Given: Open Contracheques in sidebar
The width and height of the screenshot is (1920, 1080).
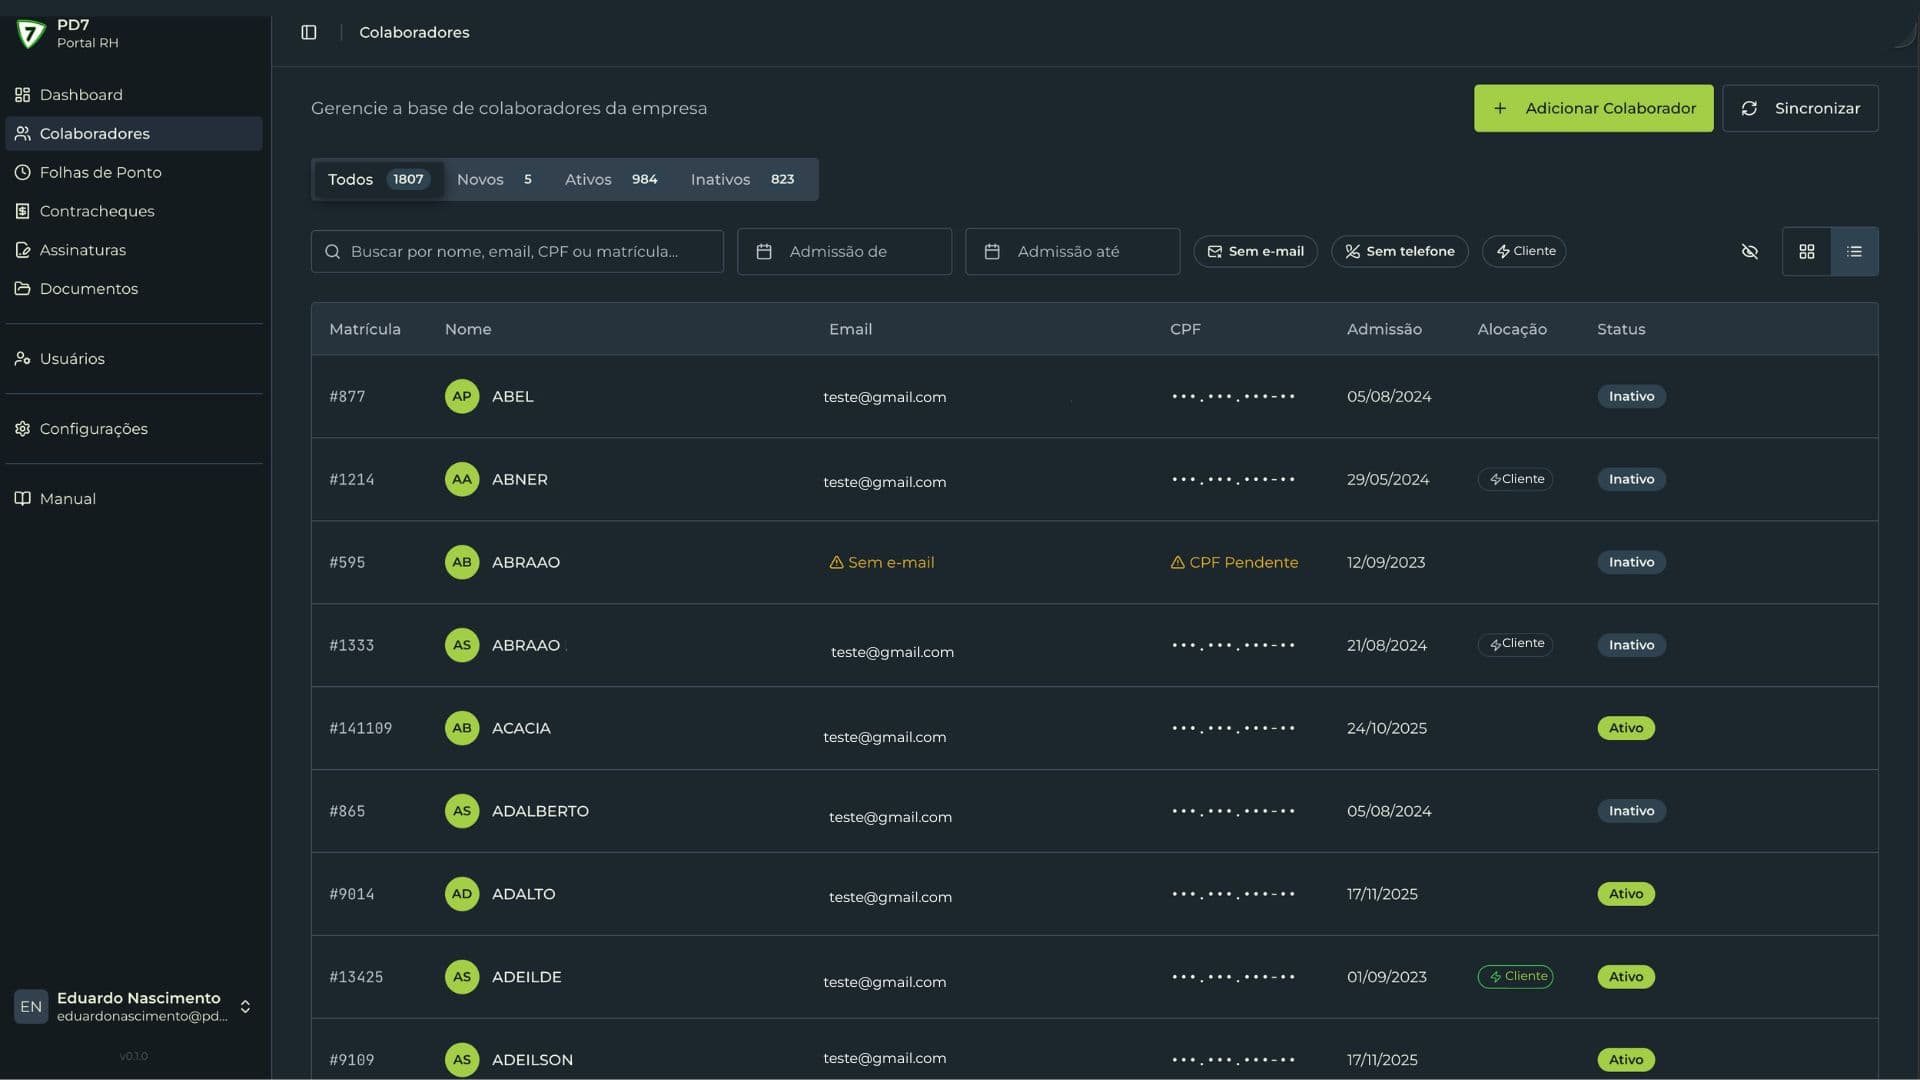Looking at the screenshot, I should click(x=97, y=211).
